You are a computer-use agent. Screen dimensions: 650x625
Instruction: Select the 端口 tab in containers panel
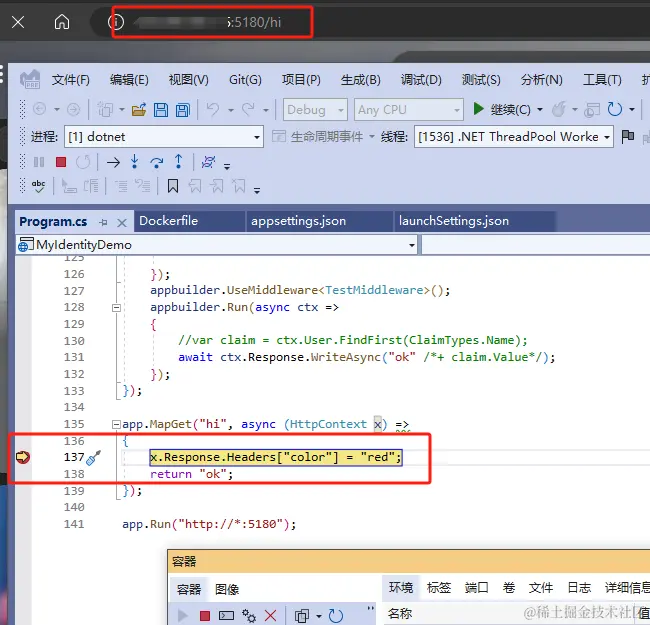point(476,587)
